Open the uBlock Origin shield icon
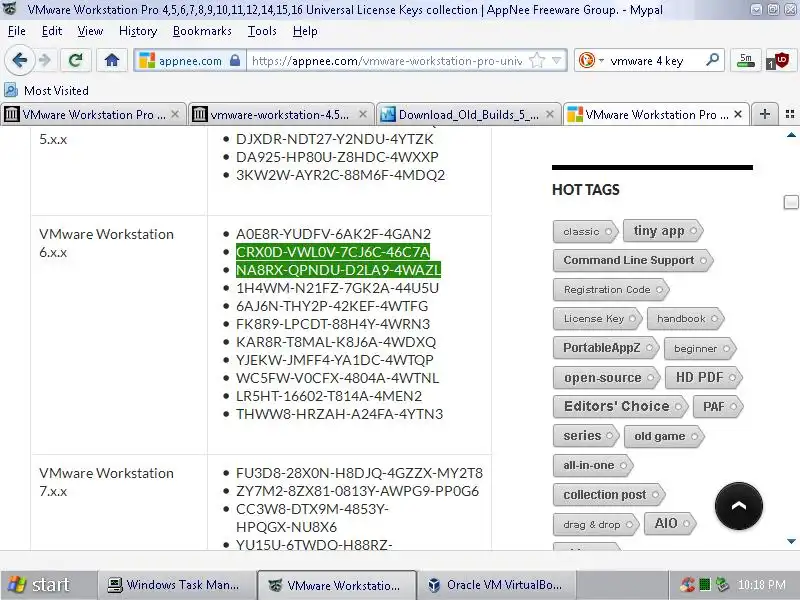This screenshot has width=800, height=600. pos(779,61)
